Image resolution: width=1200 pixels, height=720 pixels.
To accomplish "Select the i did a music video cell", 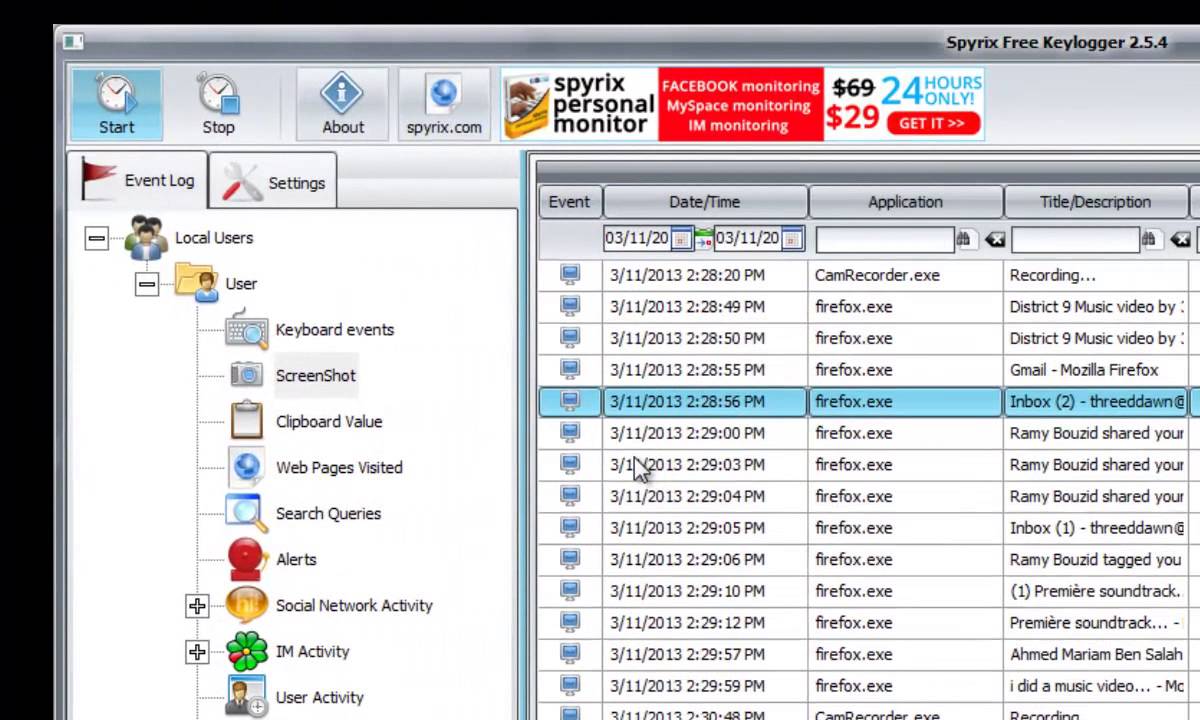I will (x=1095, y=686).
